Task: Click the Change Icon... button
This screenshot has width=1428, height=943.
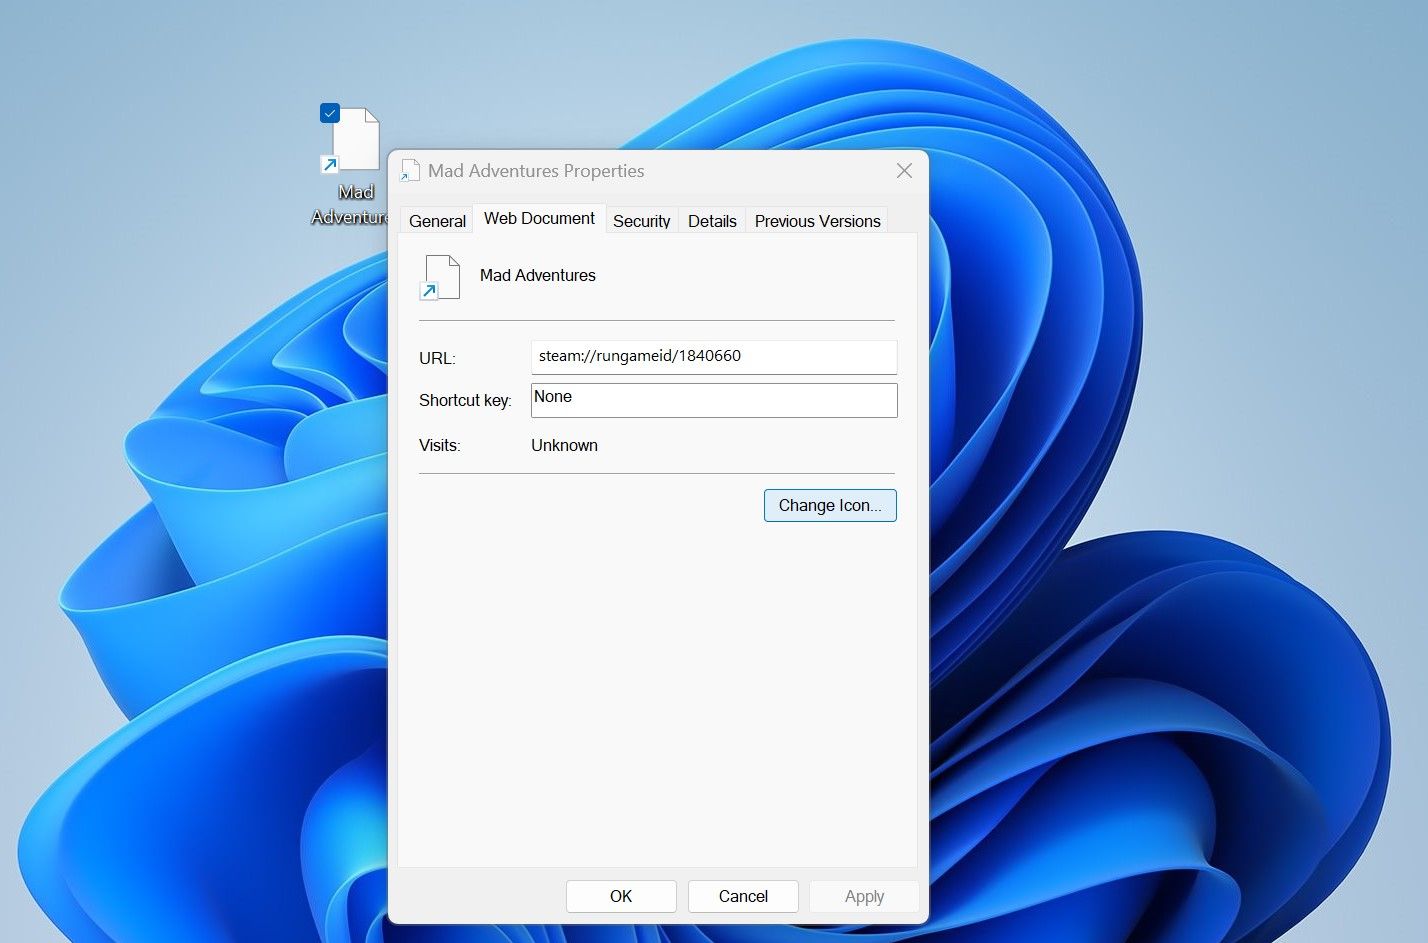Action: coord(830,505)
